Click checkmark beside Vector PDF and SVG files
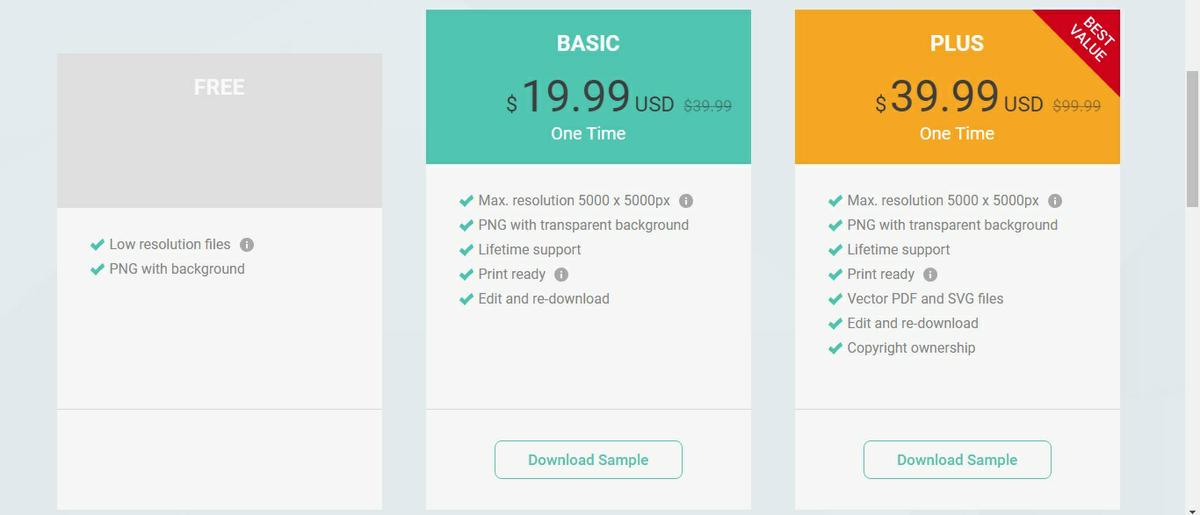 pyautogui.click(x=835, y=299)
